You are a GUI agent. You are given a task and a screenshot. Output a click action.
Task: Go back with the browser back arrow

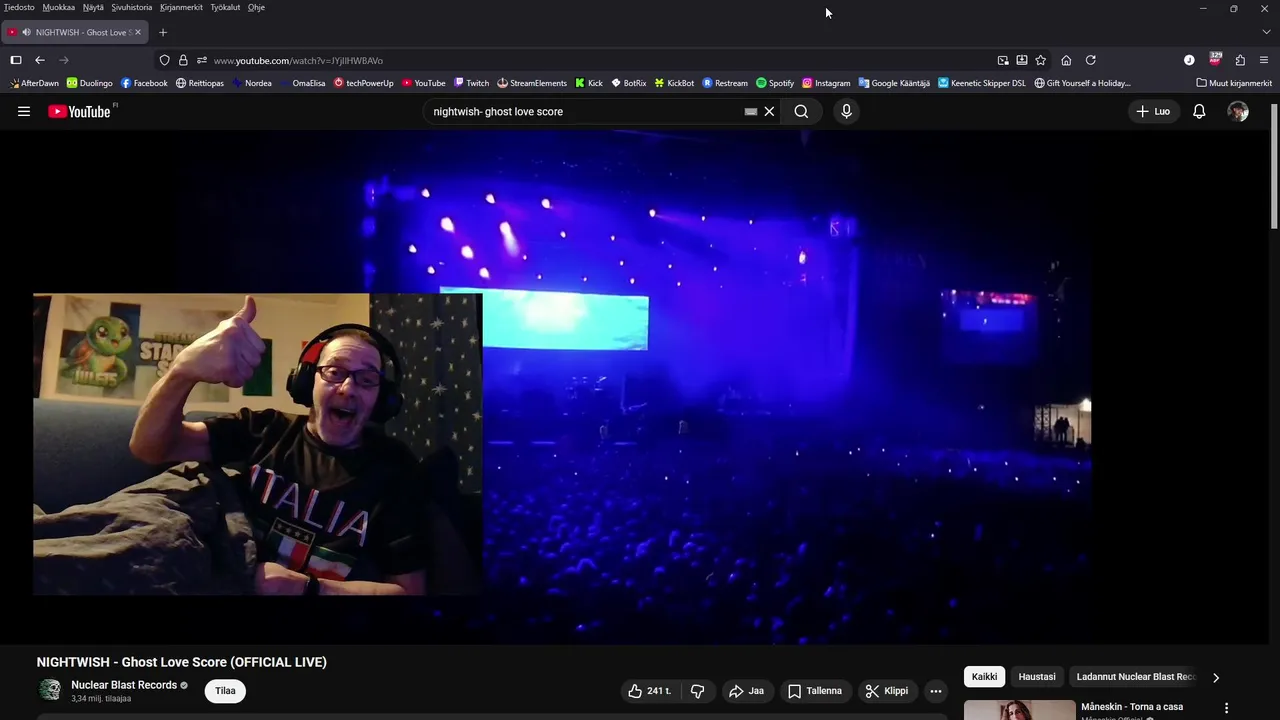coord(40,60)
